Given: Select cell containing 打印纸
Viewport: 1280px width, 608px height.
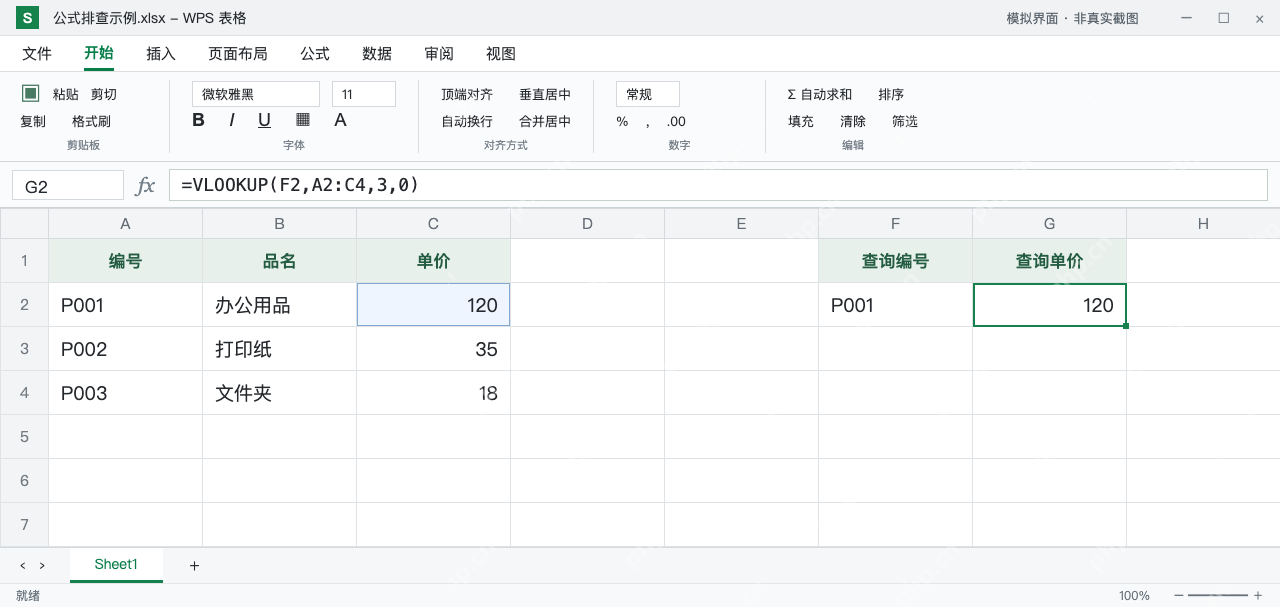Looking at the screenshot, I should (x=280, y=349).
